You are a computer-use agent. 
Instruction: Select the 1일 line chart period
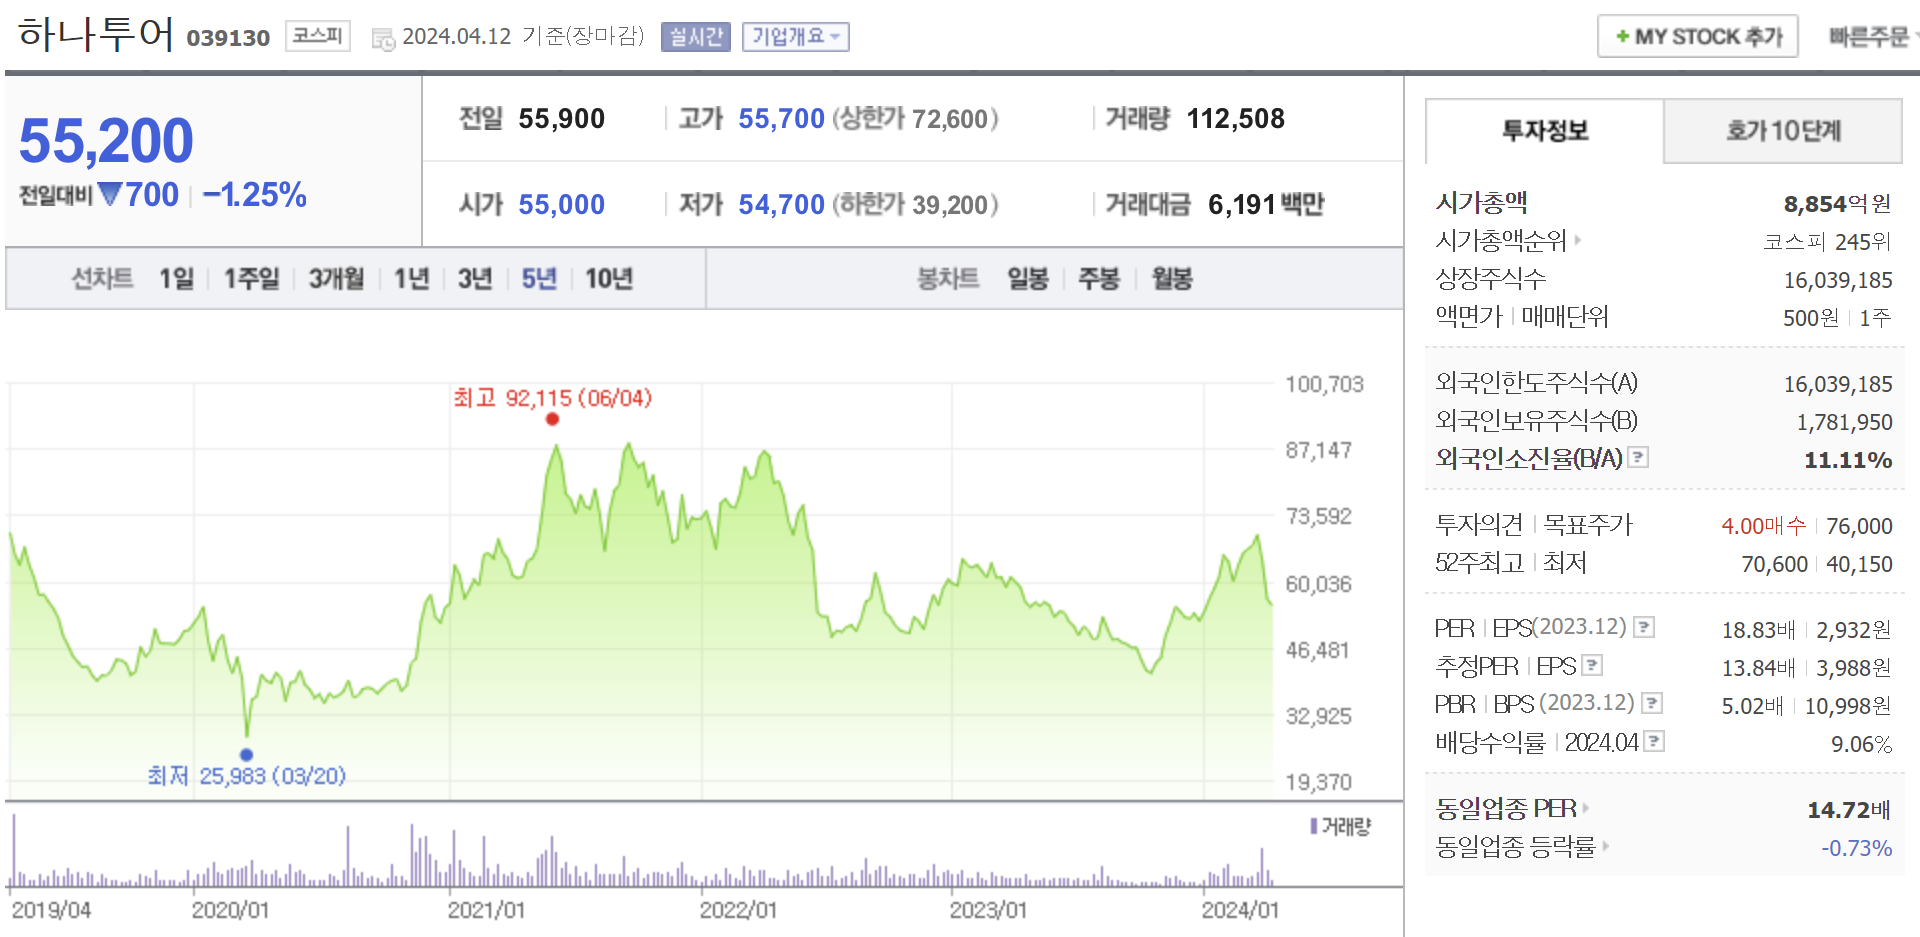point(176,278)
